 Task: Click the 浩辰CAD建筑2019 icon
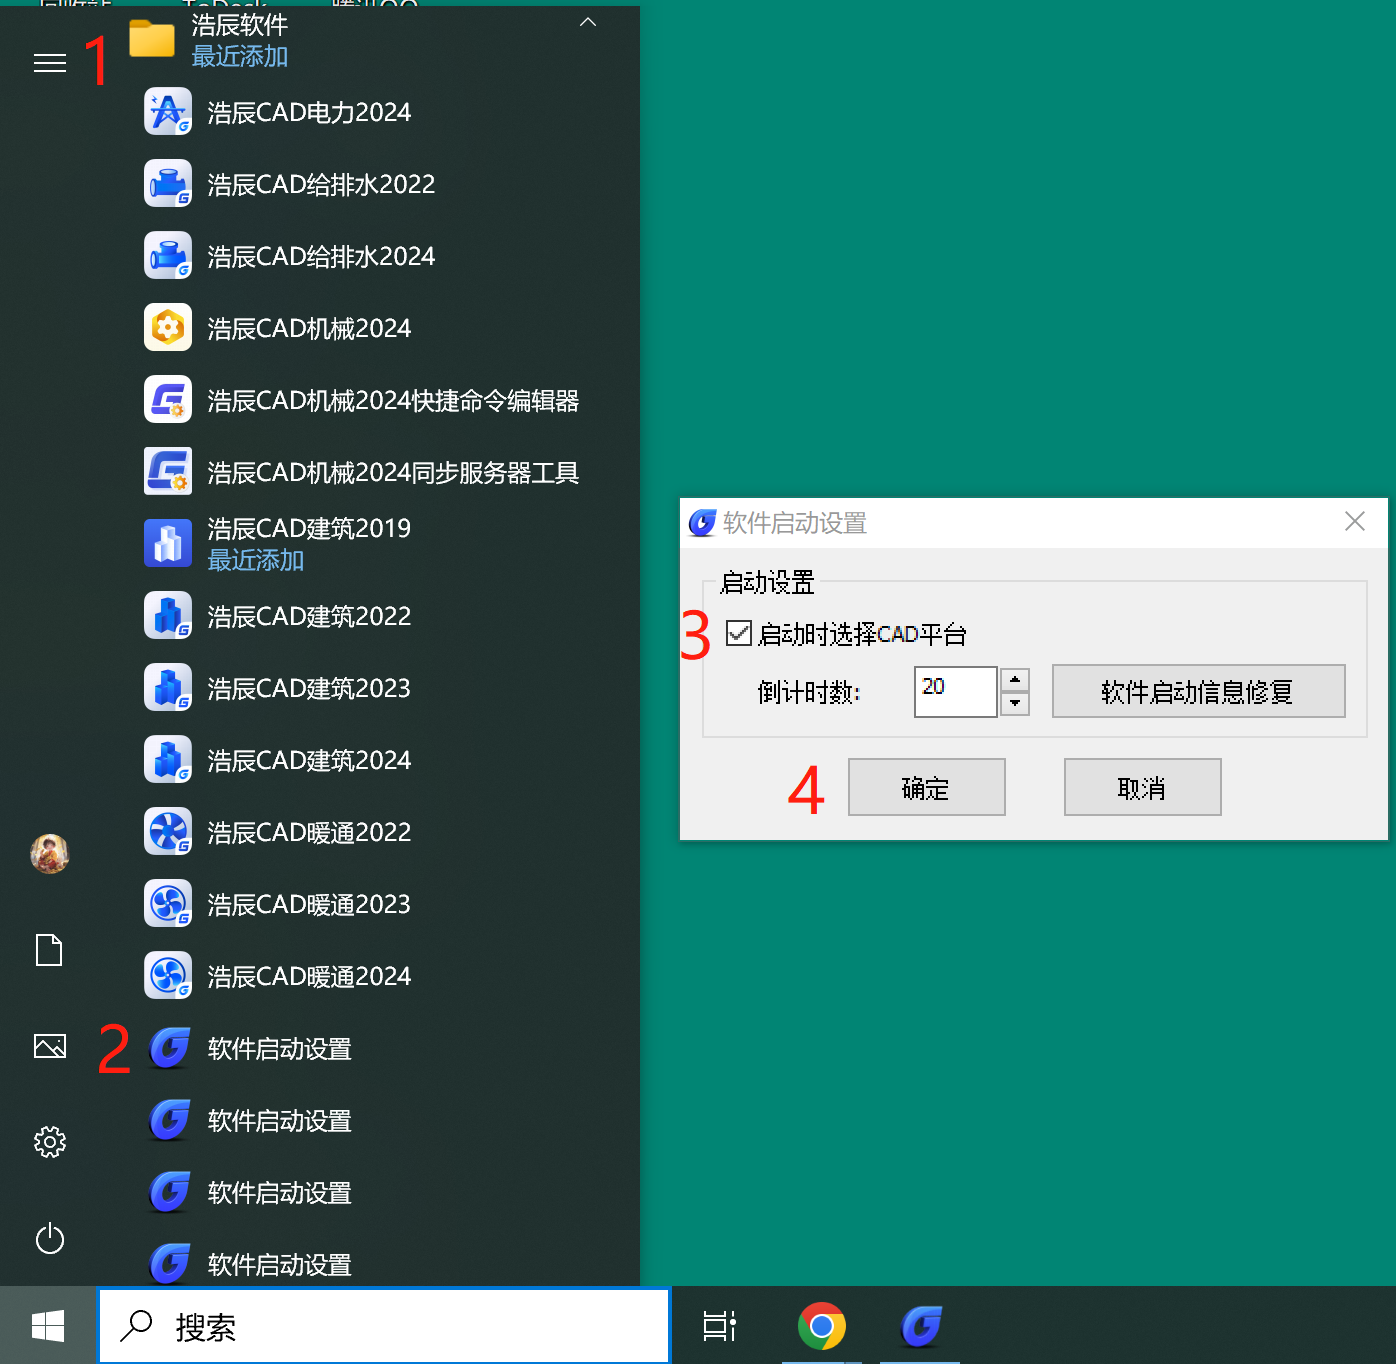pyautogui.click(x=168, y=544)
